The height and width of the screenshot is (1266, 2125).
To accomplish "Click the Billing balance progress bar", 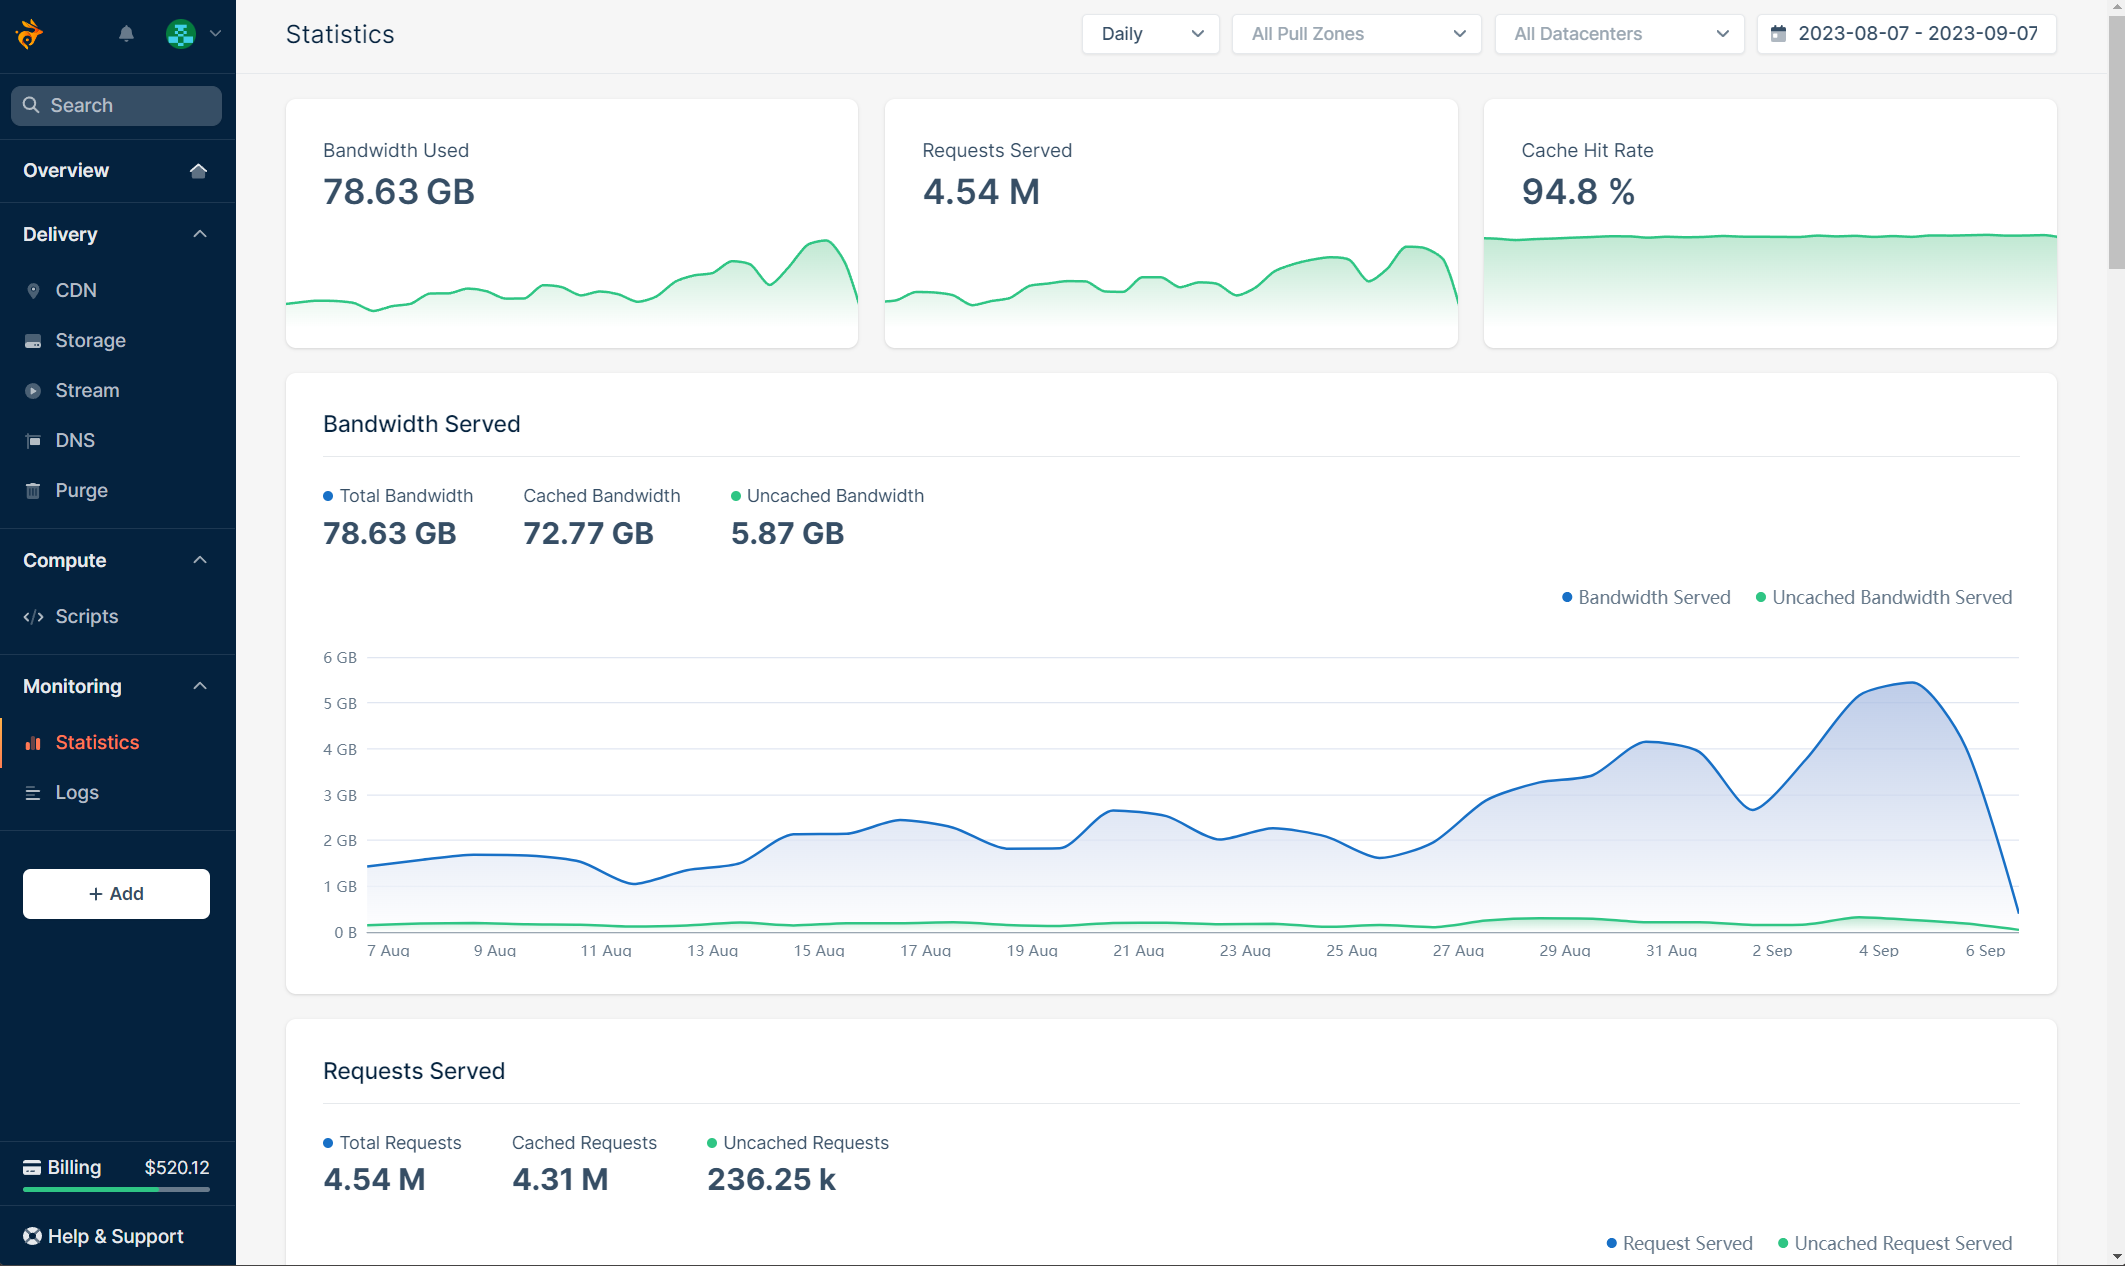I will [116, 1190].
